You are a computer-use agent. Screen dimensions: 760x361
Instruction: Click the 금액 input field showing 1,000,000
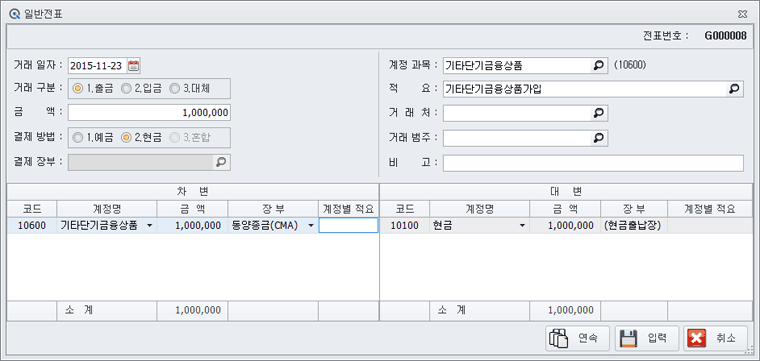pyautogui.click(x=149, y=113)
